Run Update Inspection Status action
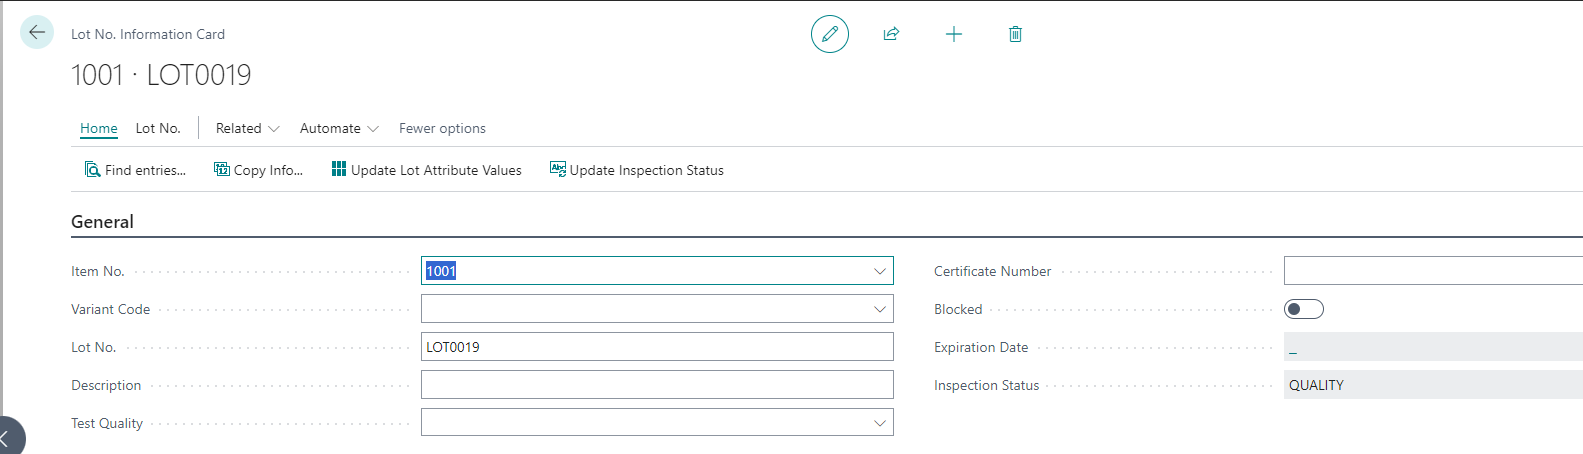The height and width of the screenshot is (454, 1583). [637, 170]
